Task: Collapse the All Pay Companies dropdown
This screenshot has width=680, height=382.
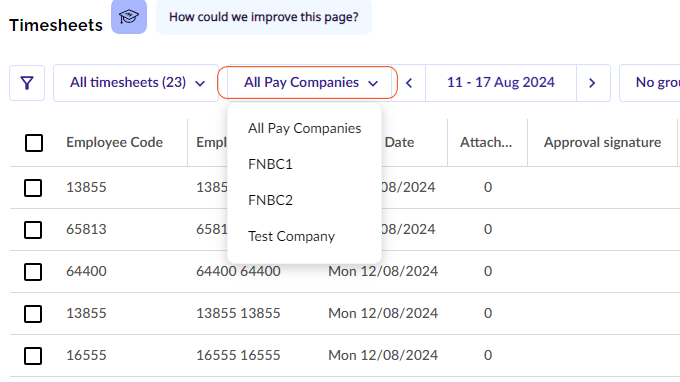Action: [307, 82]
